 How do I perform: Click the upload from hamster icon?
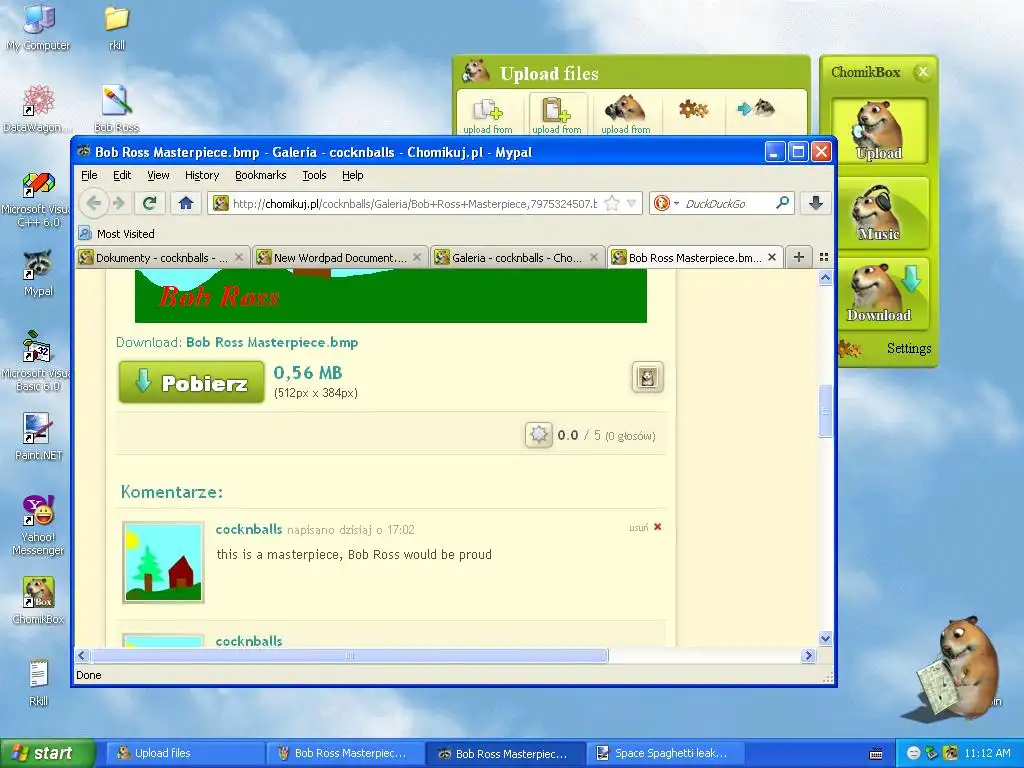(x=626, y=114)
